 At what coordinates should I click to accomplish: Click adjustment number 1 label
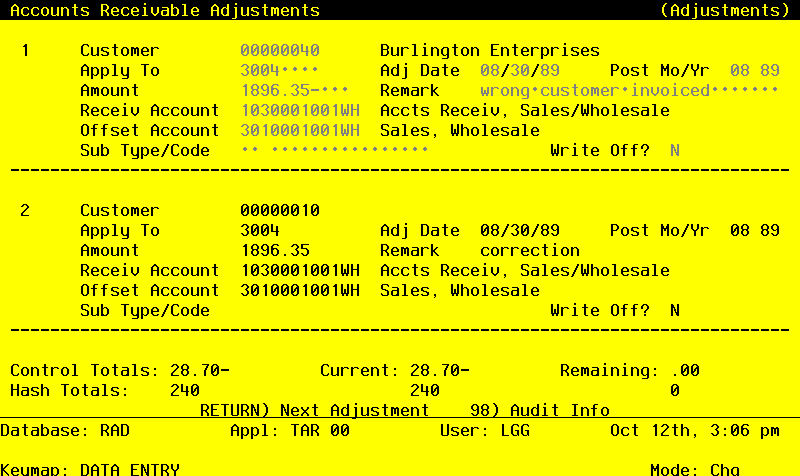pos(25,51)
